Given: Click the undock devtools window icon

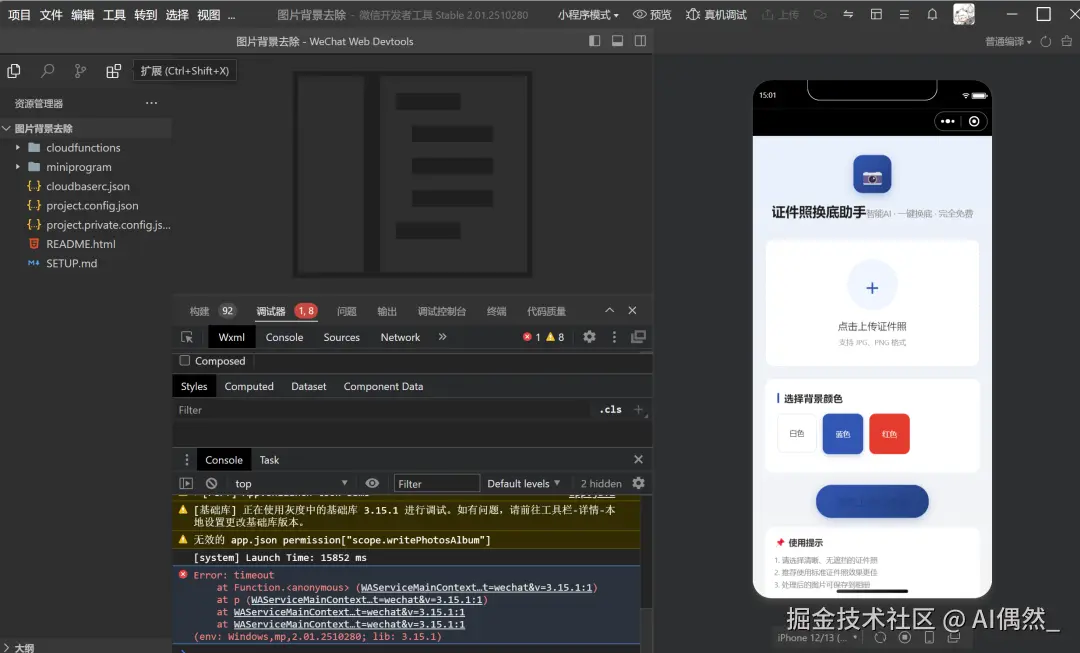Looking at the screenshot, I should [638, 337].
